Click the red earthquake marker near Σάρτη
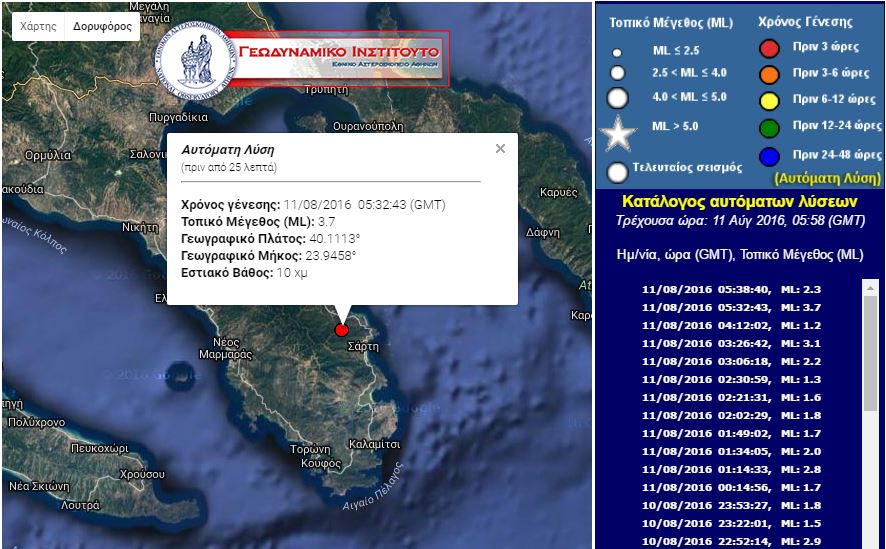 tap(341, 330)
